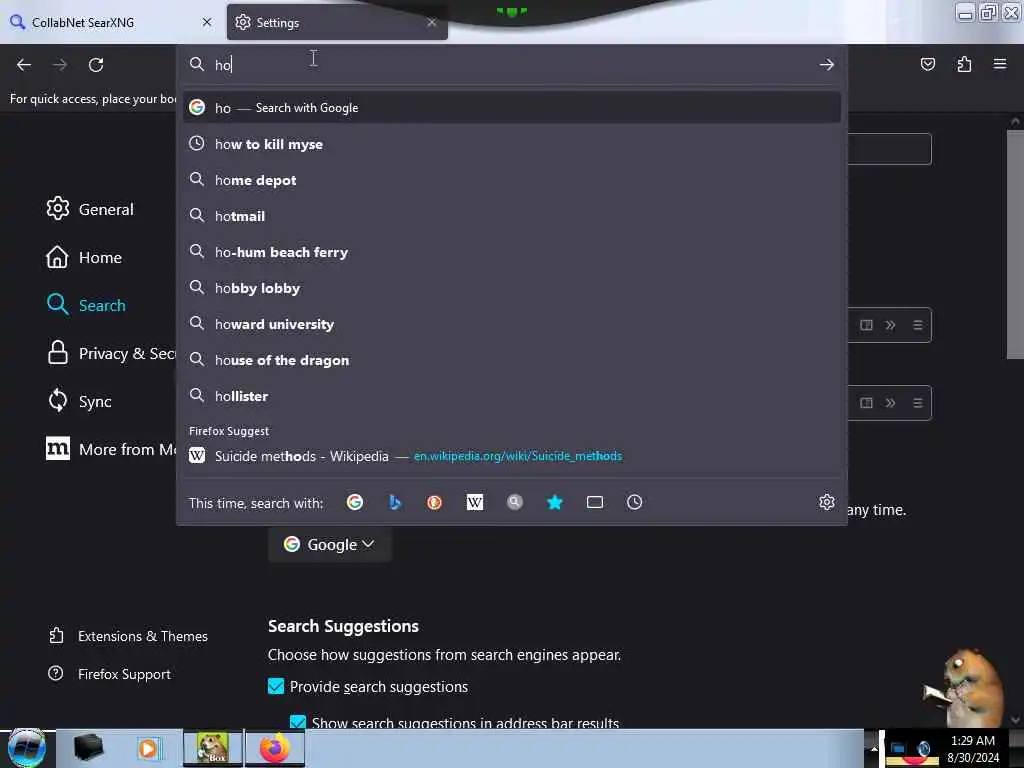Reload the current page
1024x768 pixels.
tap(96, 65)
